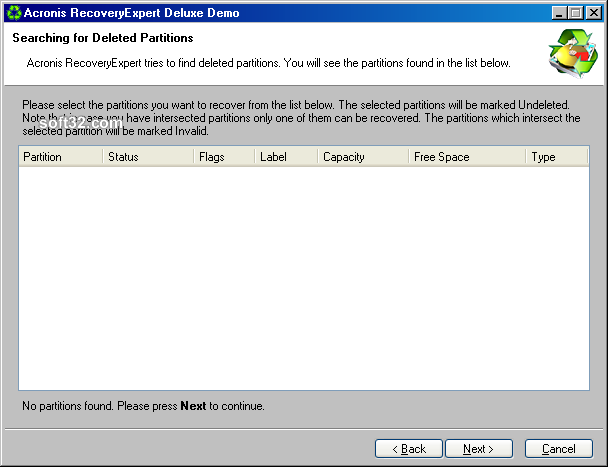608x467 pixels.
Task: Continue with the Next button
Action: coord(479,449)
